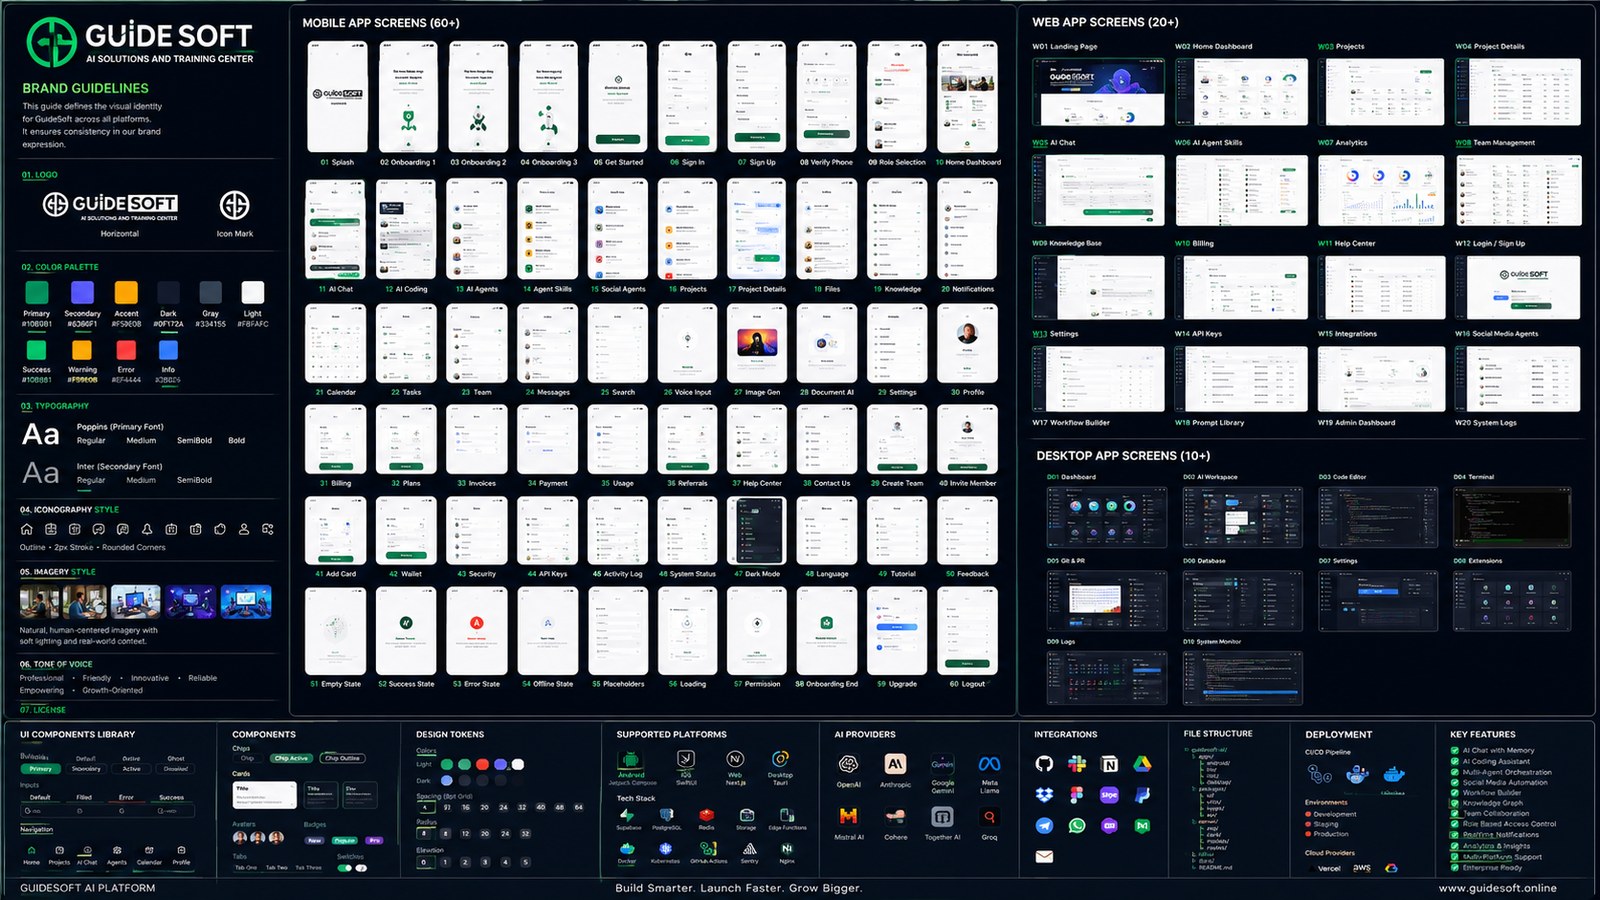Click the Icon Mark logo

point(235,205)
